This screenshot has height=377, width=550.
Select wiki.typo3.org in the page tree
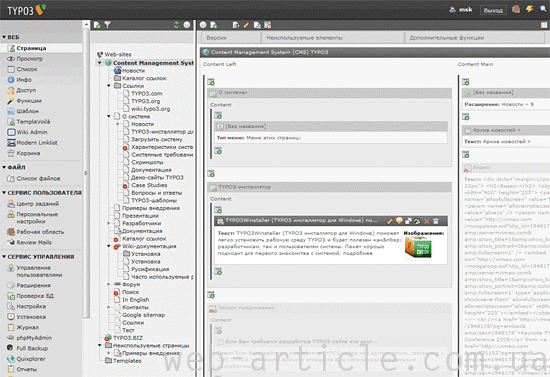(150, 109)
